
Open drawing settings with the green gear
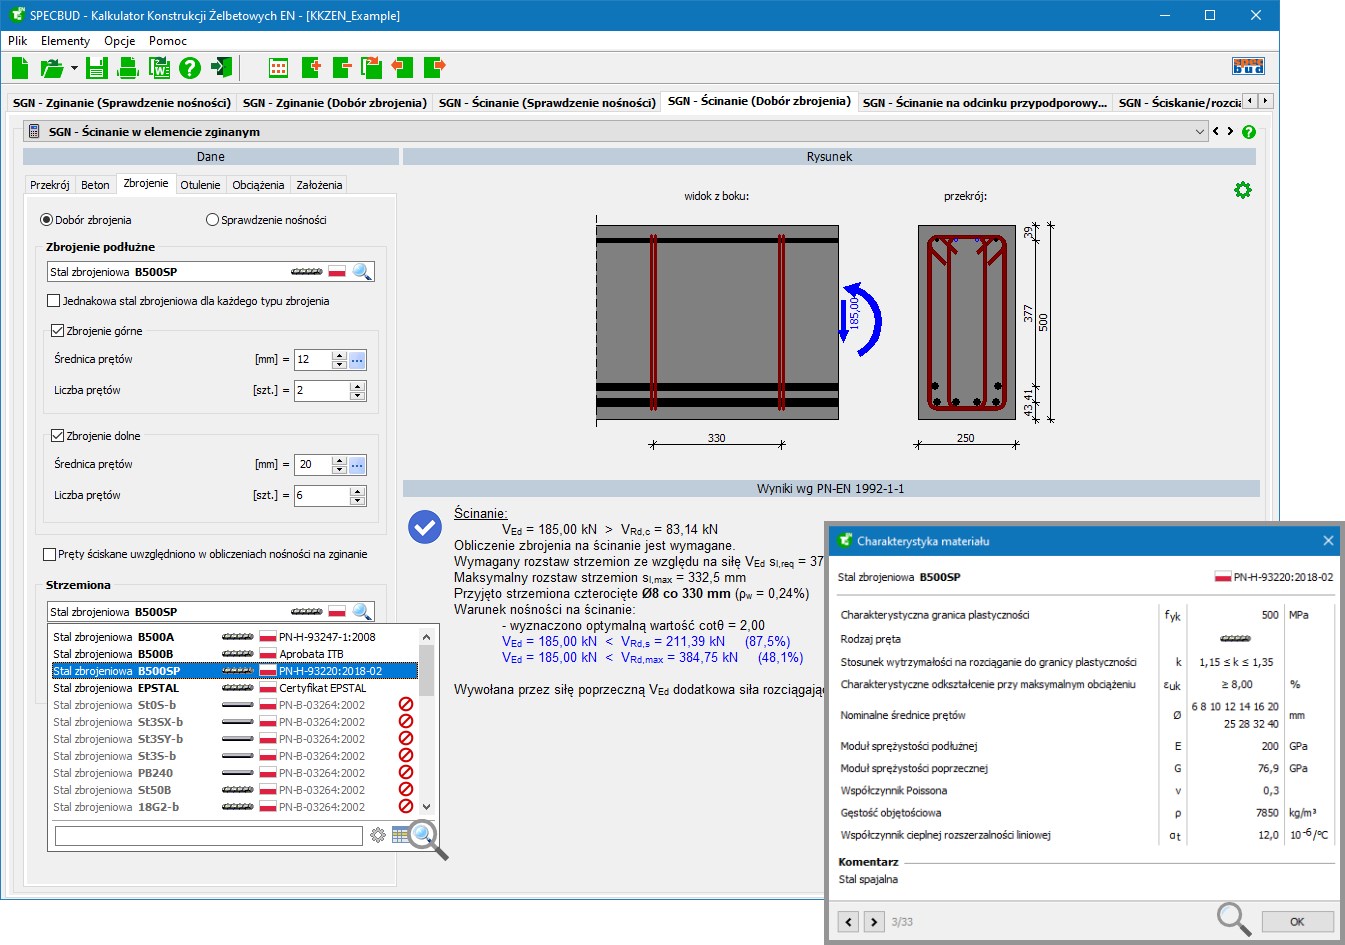(1242, 190)
